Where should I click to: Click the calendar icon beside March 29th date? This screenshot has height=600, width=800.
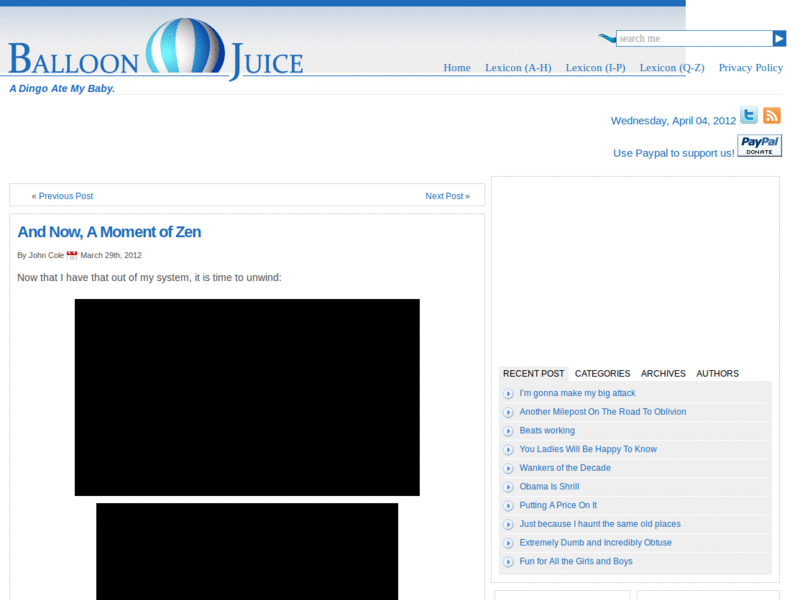click(72, 256)
